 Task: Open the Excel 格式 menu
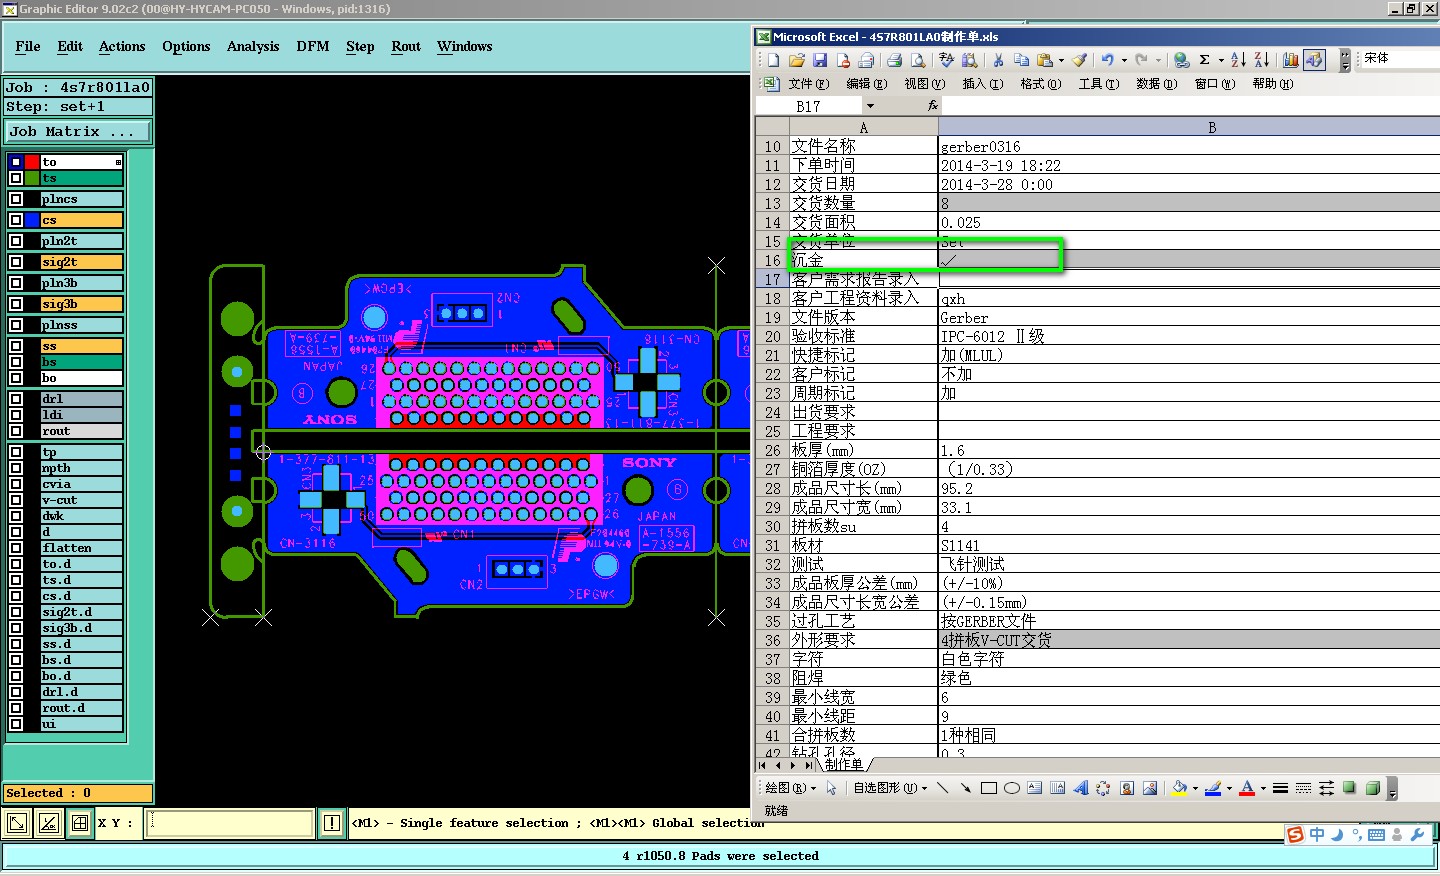click(1040, 84)
